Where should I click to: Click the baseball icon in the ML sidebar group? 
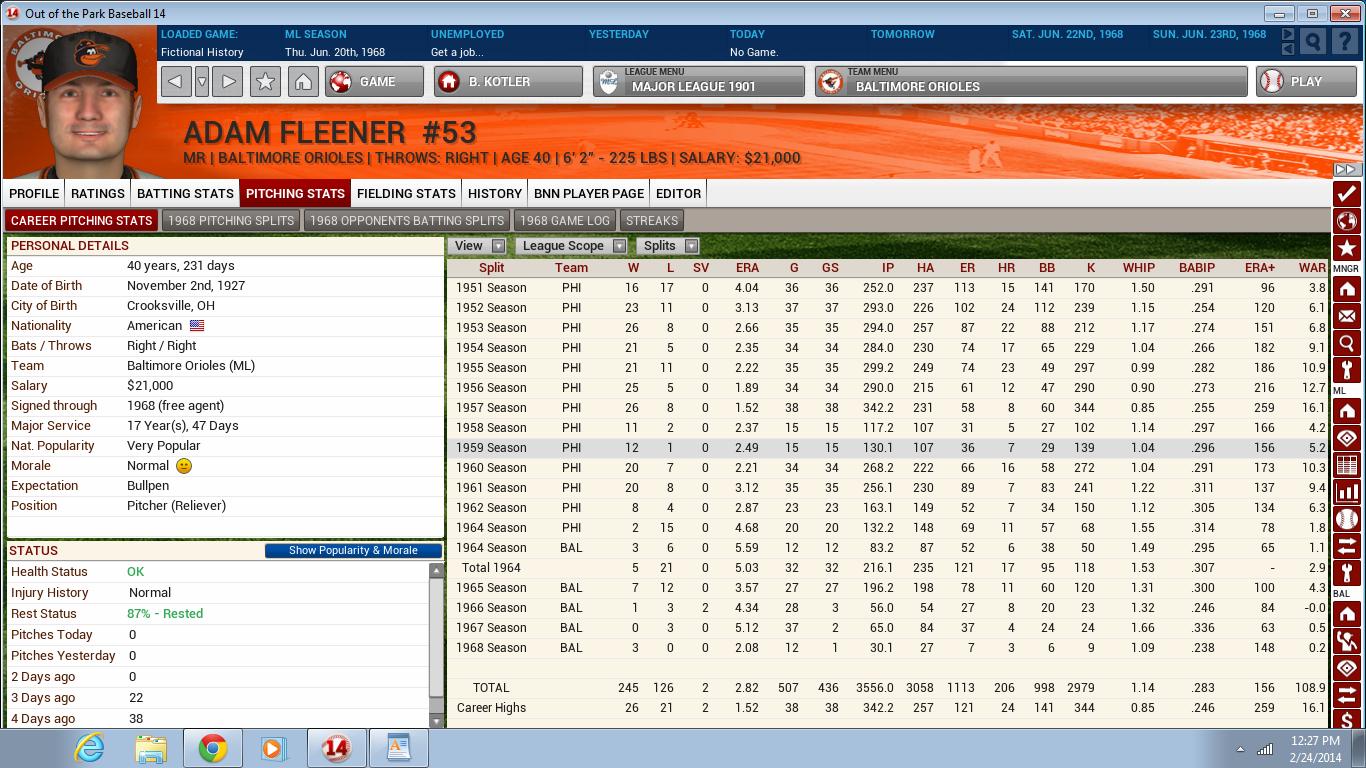coord(1347,519)
